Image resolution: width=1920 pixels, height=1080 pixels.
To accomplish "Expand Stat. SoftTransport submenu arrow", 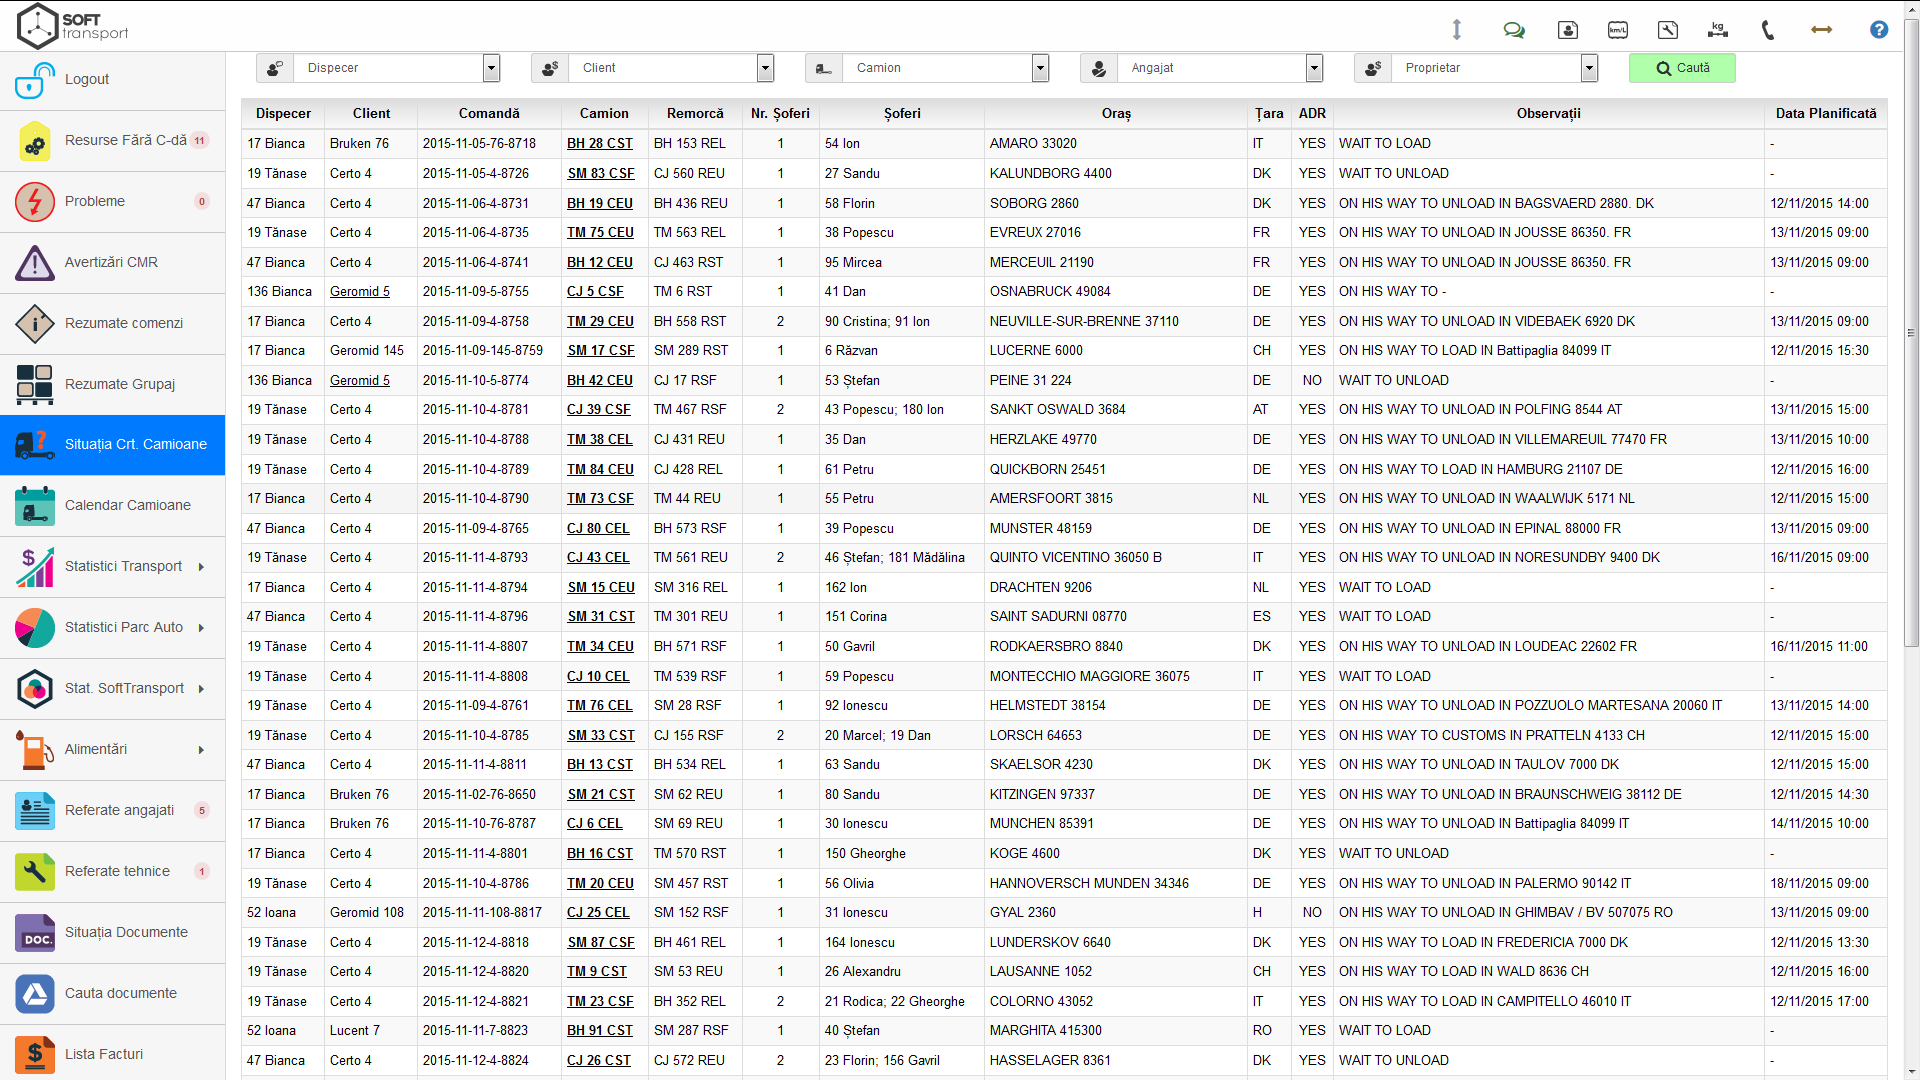I will (x=201, y=689).
